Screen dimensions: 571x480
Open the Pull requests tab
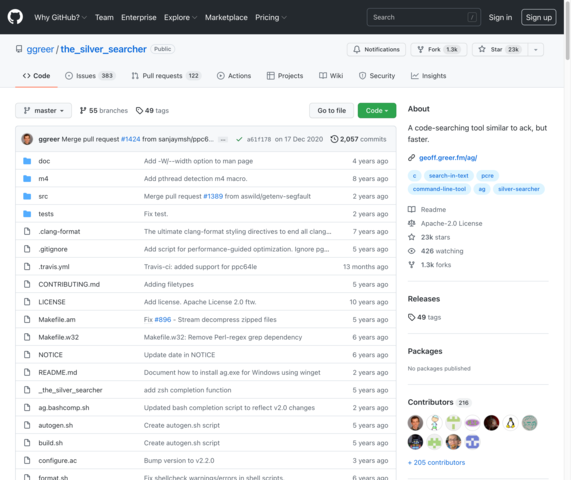pos(166,76)
